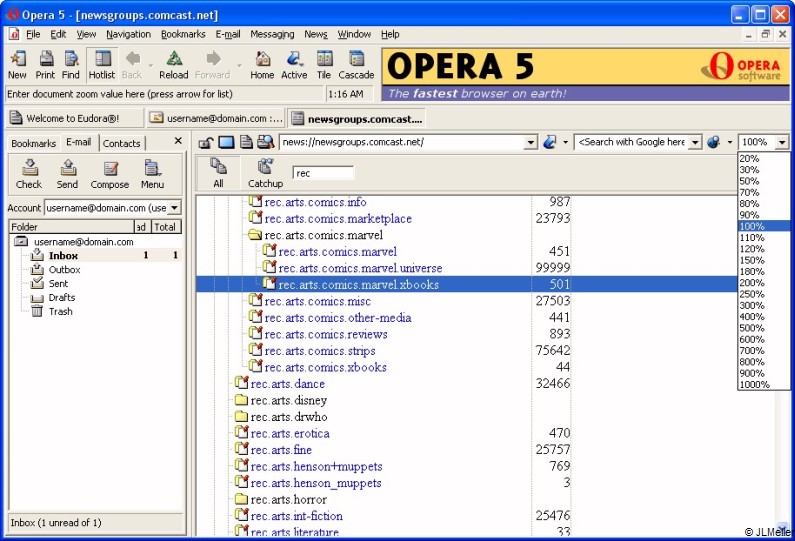Switch to username@domain.com window tab

(x=216, y=119)
